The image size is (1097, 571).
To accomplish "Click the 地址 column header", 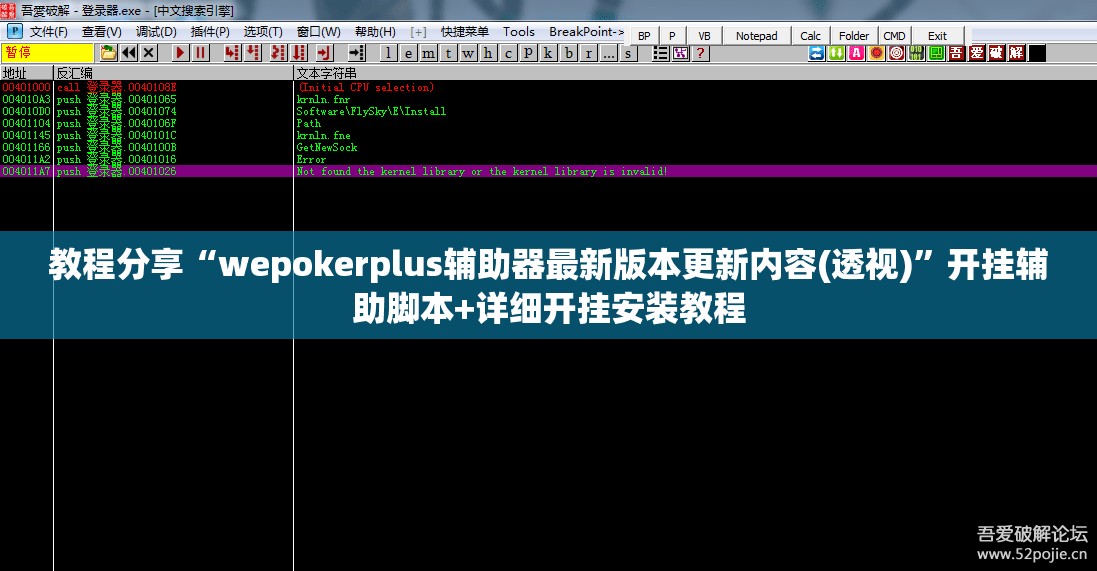I will (x=27, y=73).
